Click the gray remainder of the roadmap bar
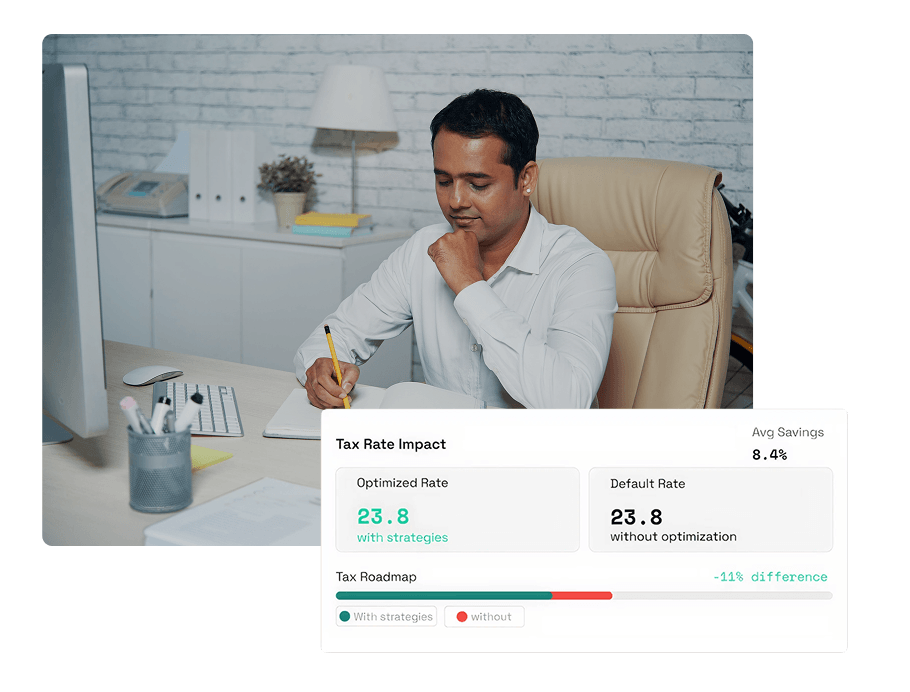The width and height of the screenshot is (910, 692). (x=723, y=596)
